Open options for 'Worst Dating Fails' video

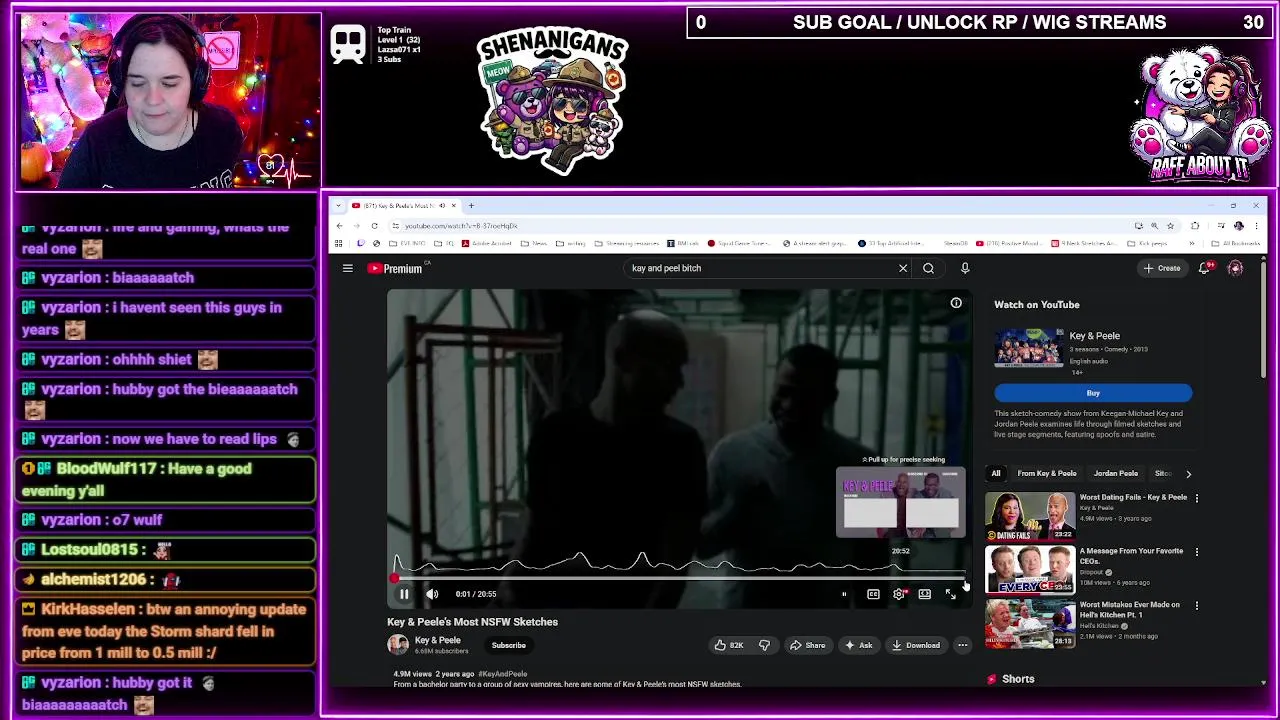(x=1196, y=498)
